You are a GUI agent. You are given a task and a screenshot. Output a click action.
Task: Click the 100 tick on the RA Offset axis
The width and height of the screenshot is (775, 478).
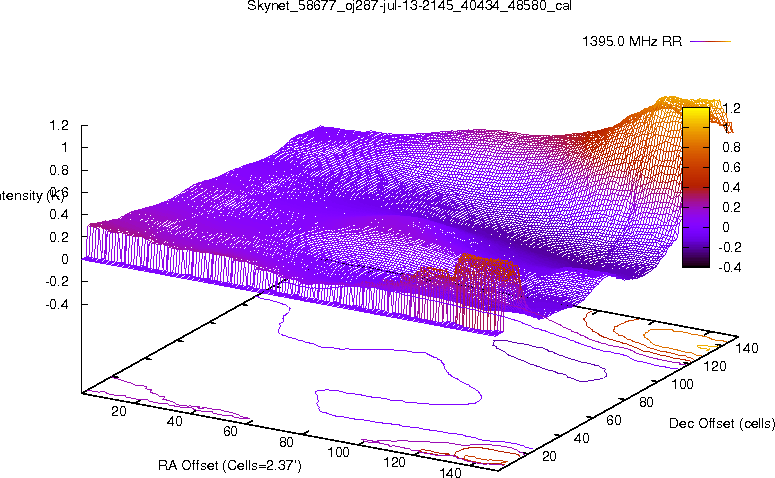[339, 452]
